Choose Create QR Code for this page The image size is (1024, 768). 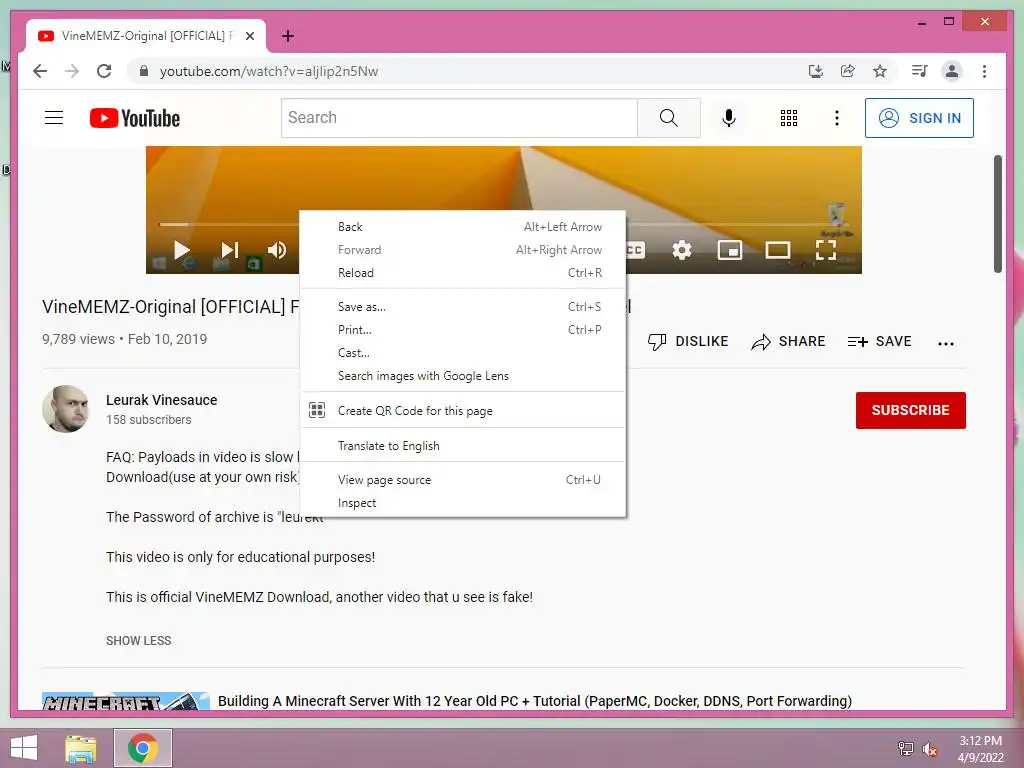tap(463, 411)
